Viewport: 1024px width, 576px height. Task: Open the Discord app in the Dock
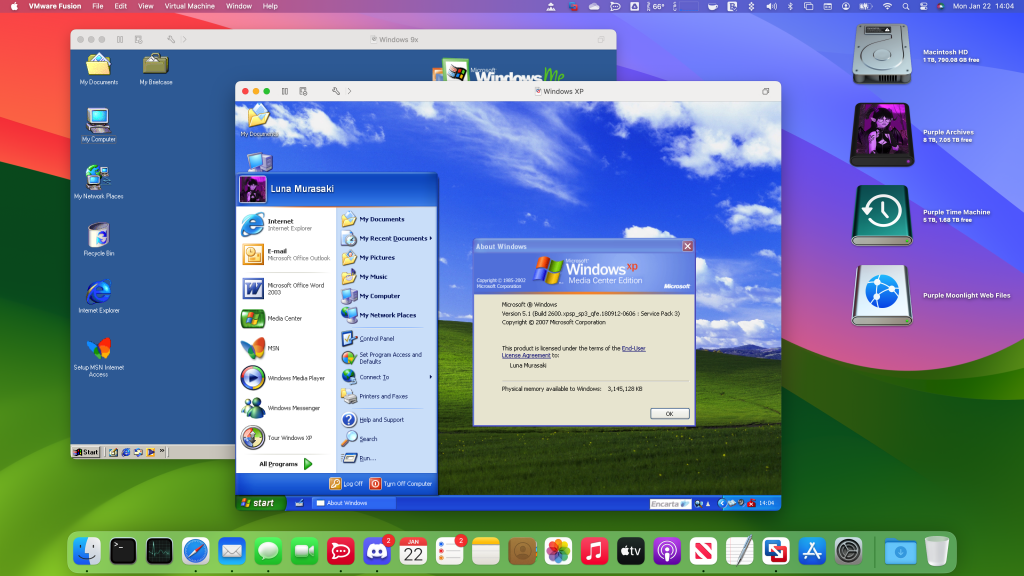pos(376,551)
